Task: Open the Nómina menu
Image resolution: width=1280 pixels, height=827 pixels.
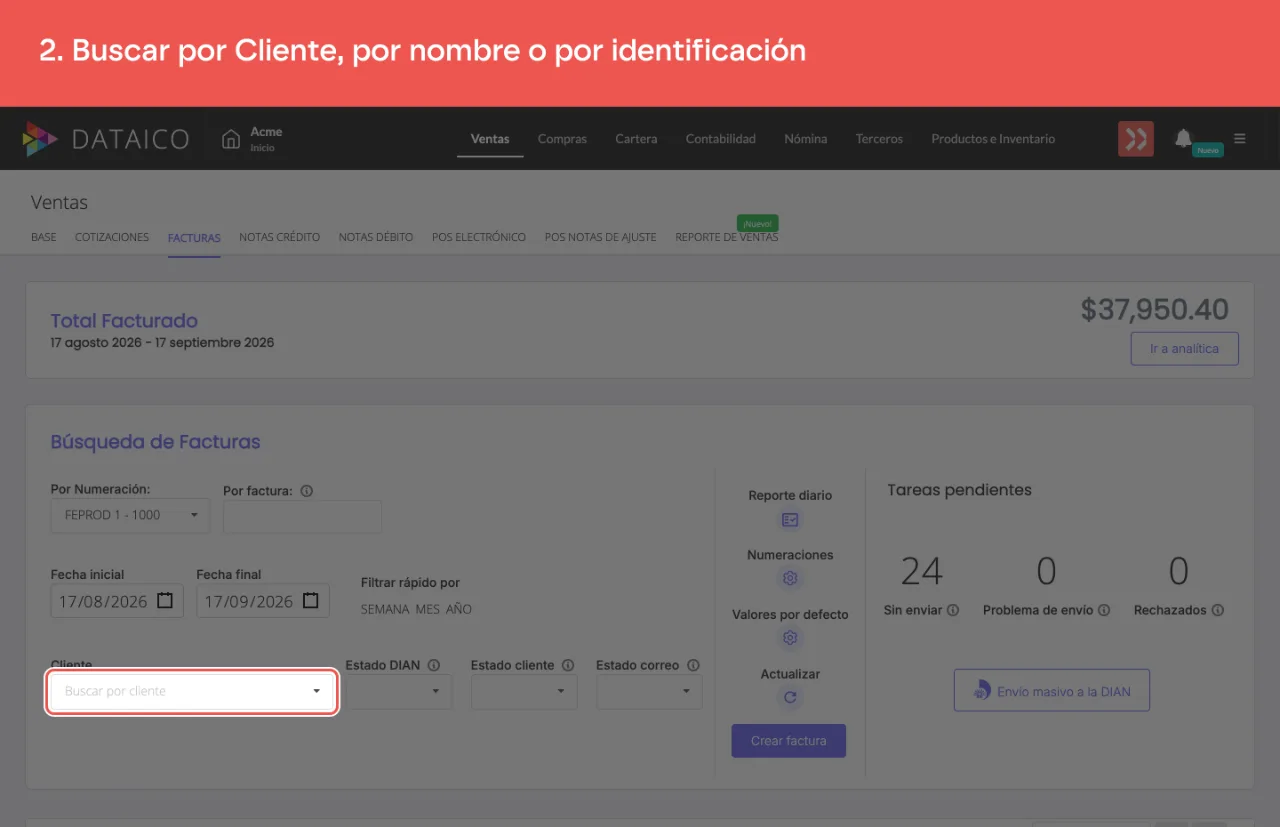Action: click(x=806, y=139)
